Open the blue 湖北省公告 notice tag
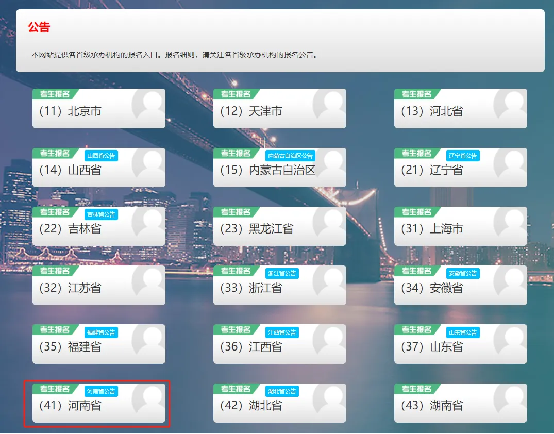Image resolution: width=554 pixels, height=434 pixels. click(x=282, y=391)
